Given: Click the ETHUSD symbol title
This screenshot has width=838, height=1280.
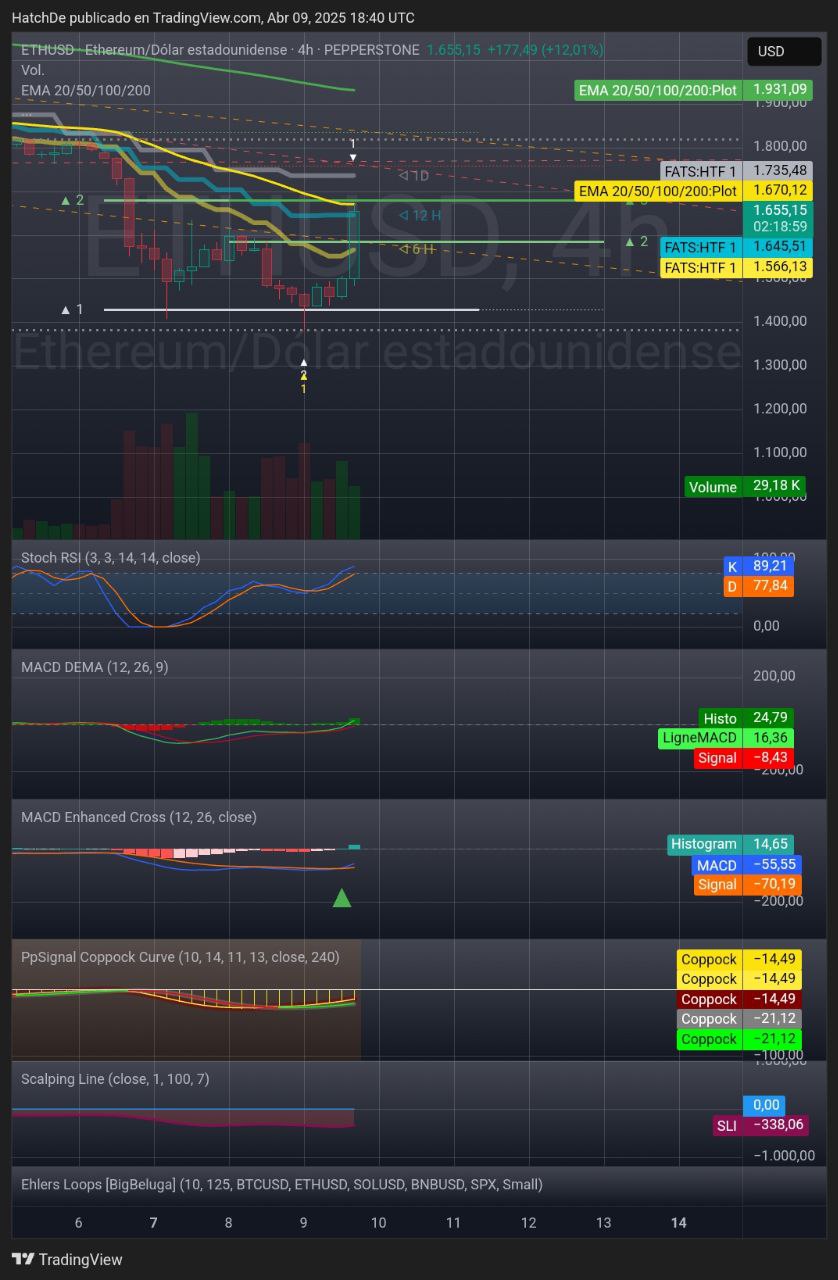Looking at the screenshot, I should coord(48,50).
